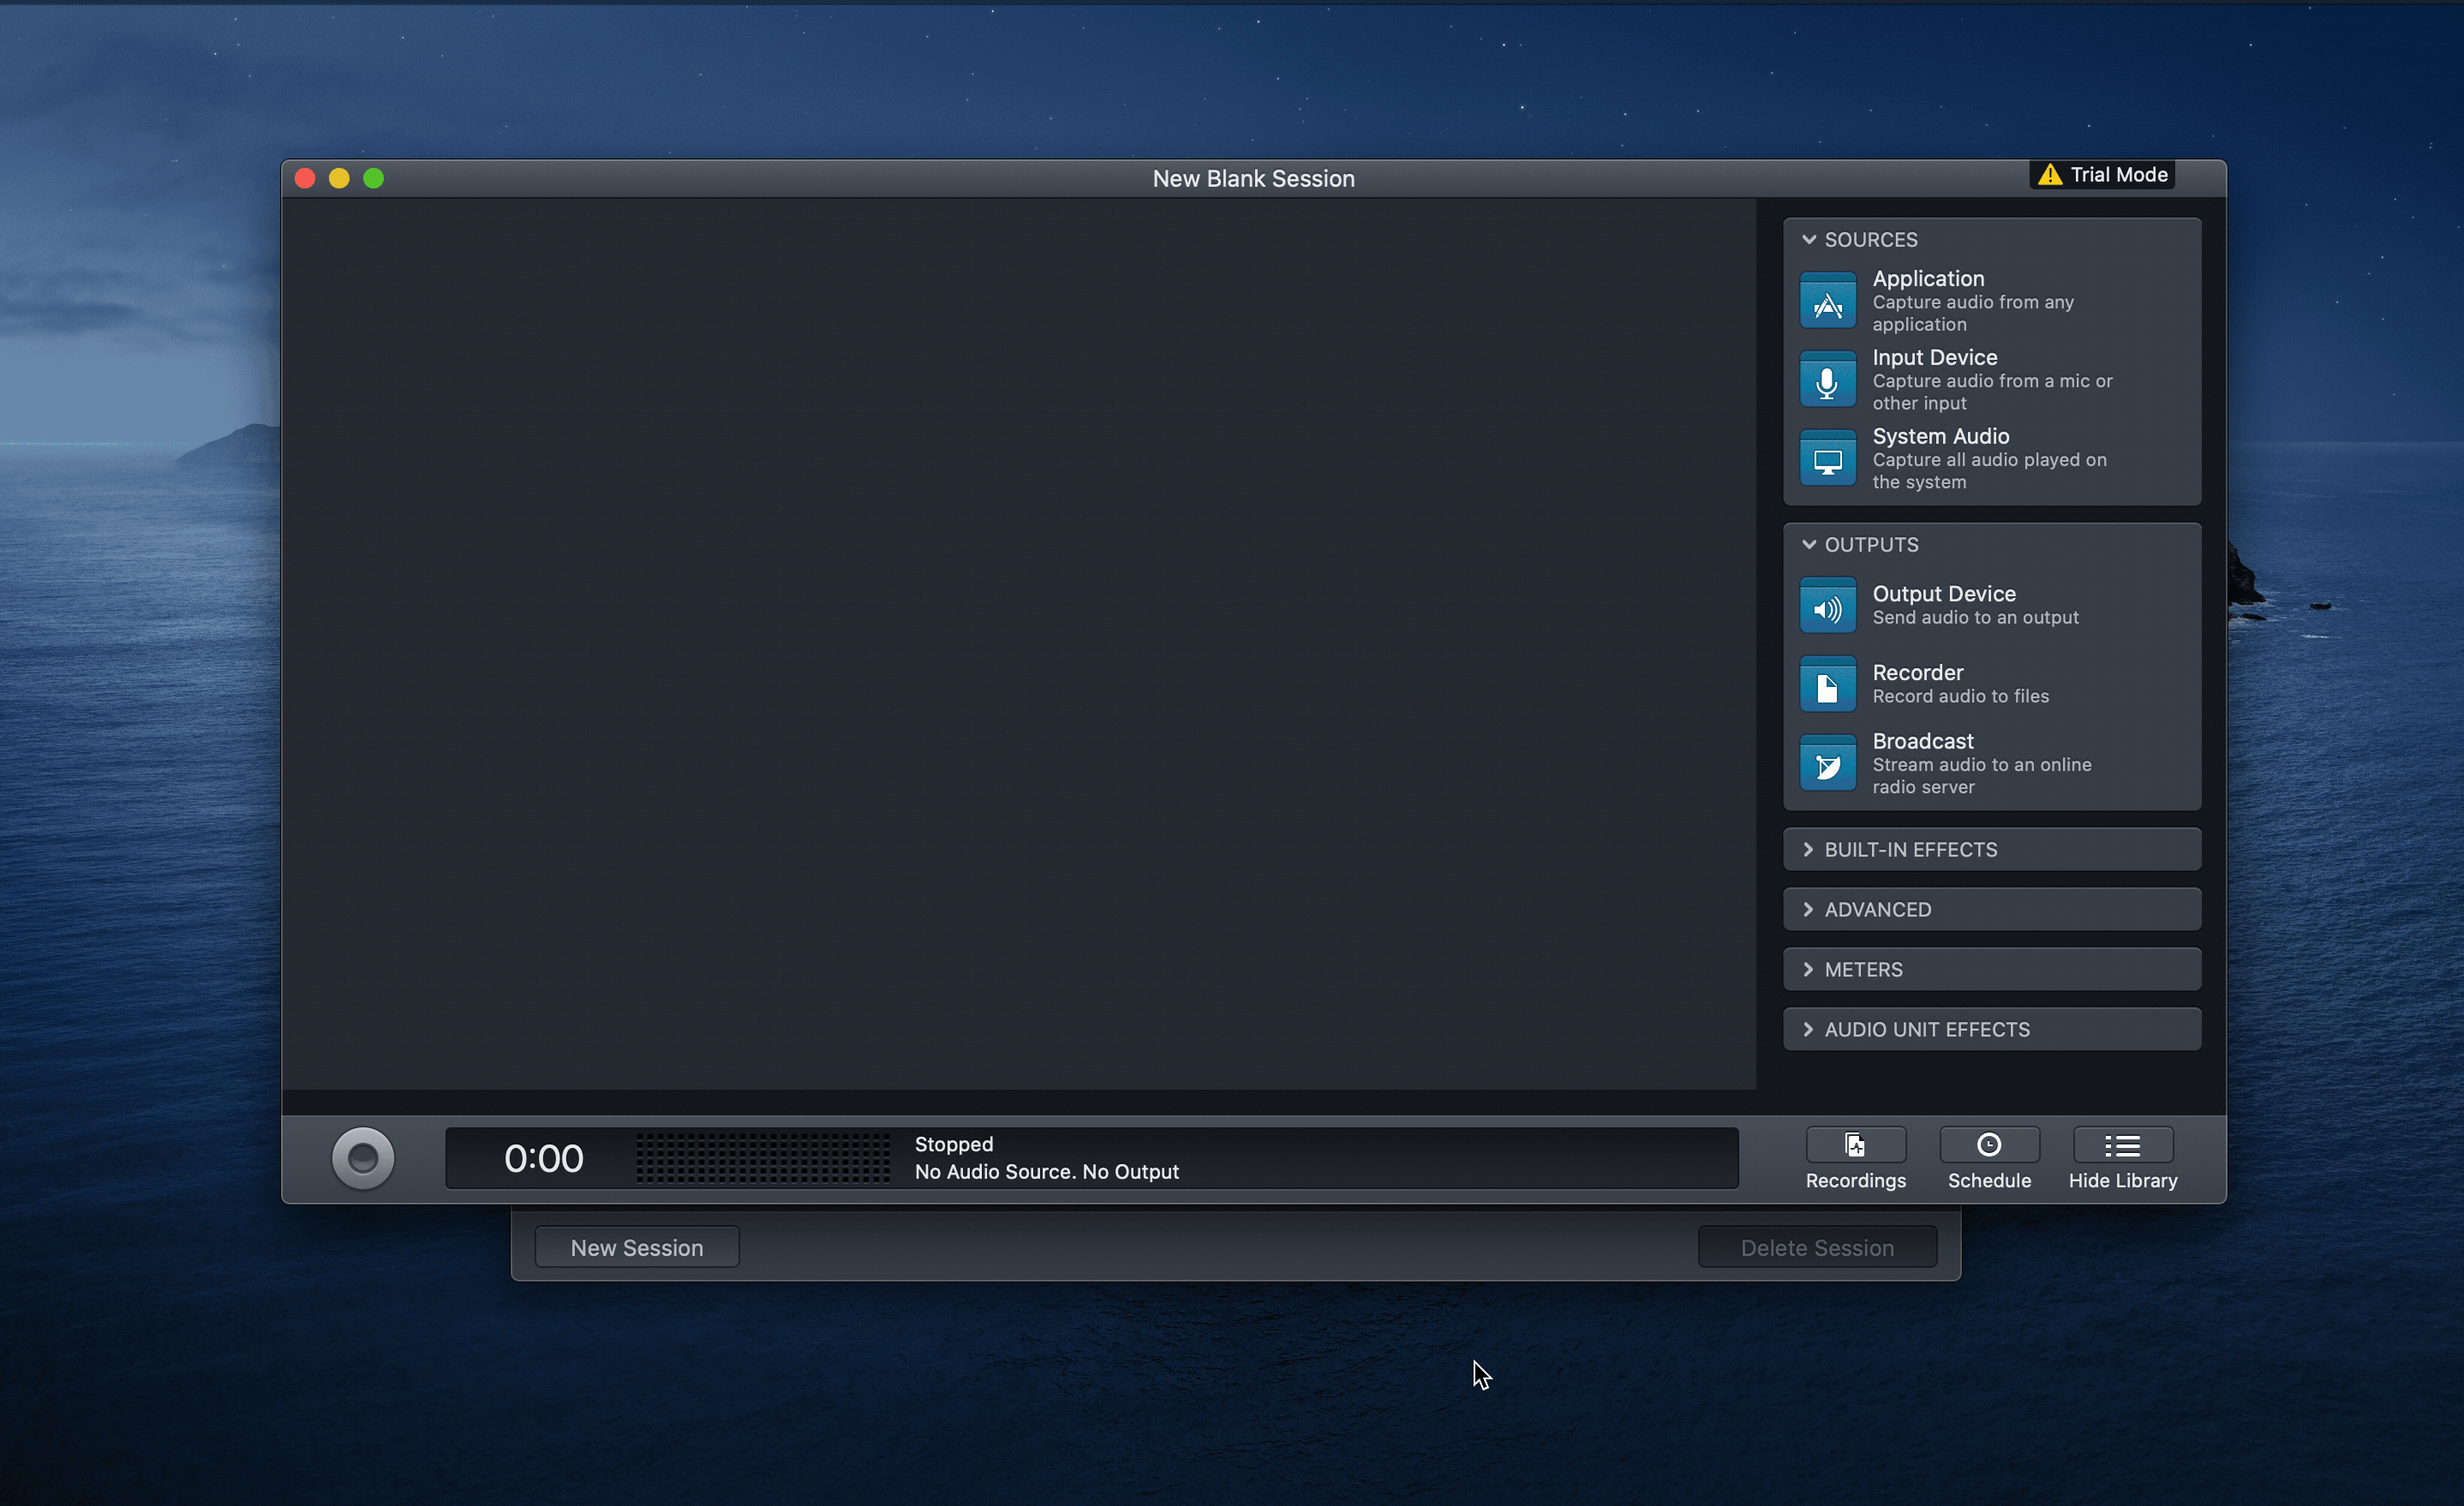
Task: Click the 'System Audio' title text
Action: (x=1941, y=437)
